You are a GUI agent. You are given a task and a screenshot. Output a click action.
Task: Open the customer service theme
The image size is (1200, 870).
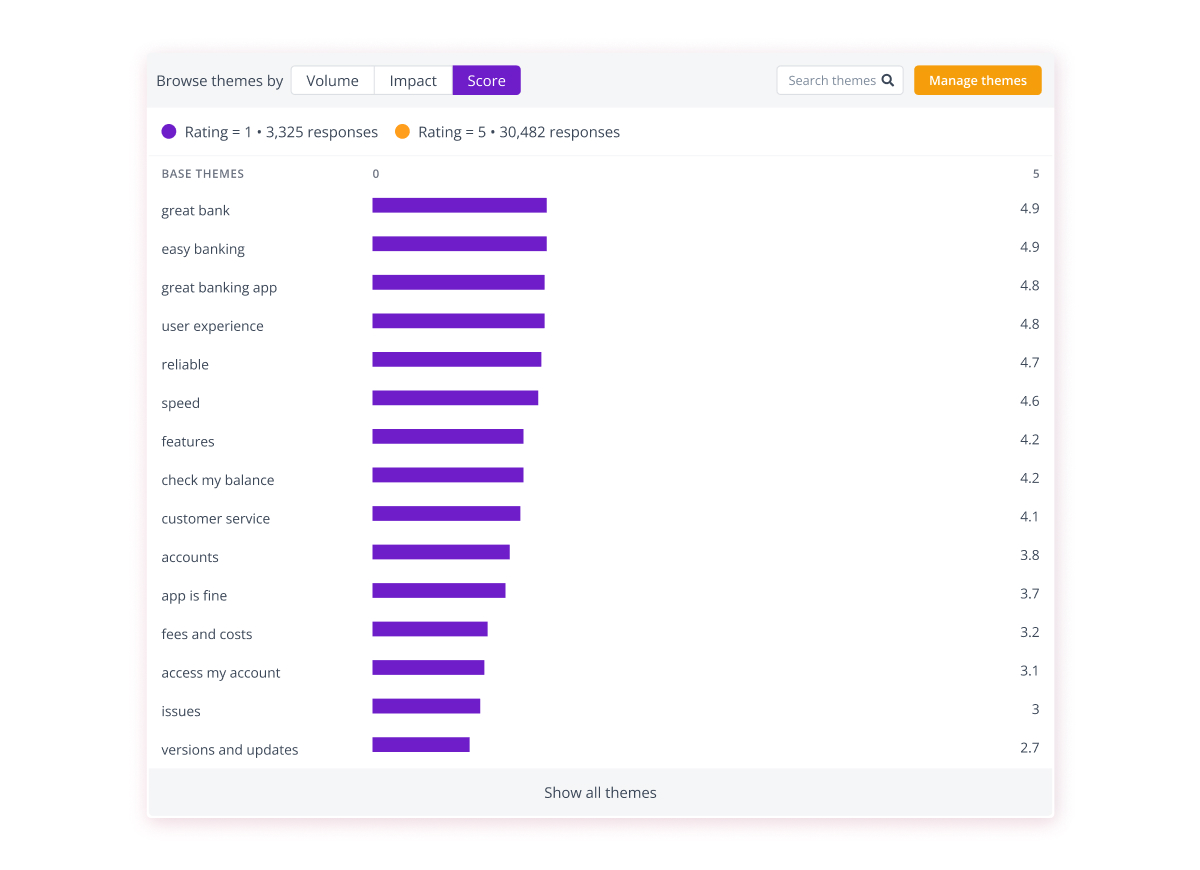coord(216,518)
